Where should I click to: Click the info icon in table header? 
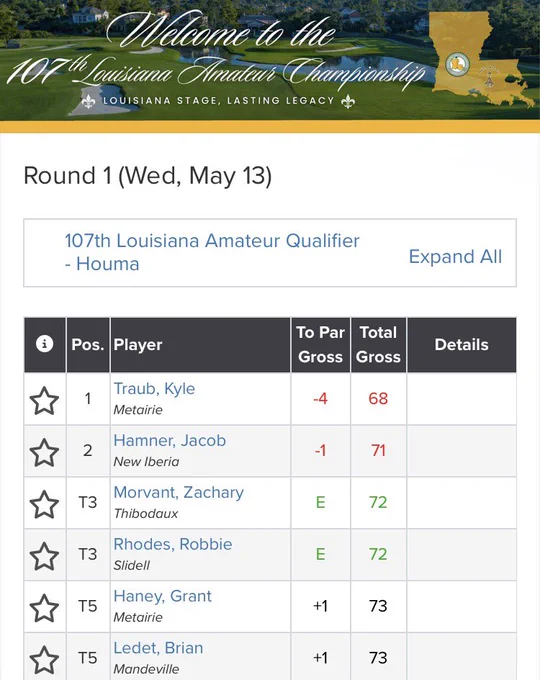45,344
